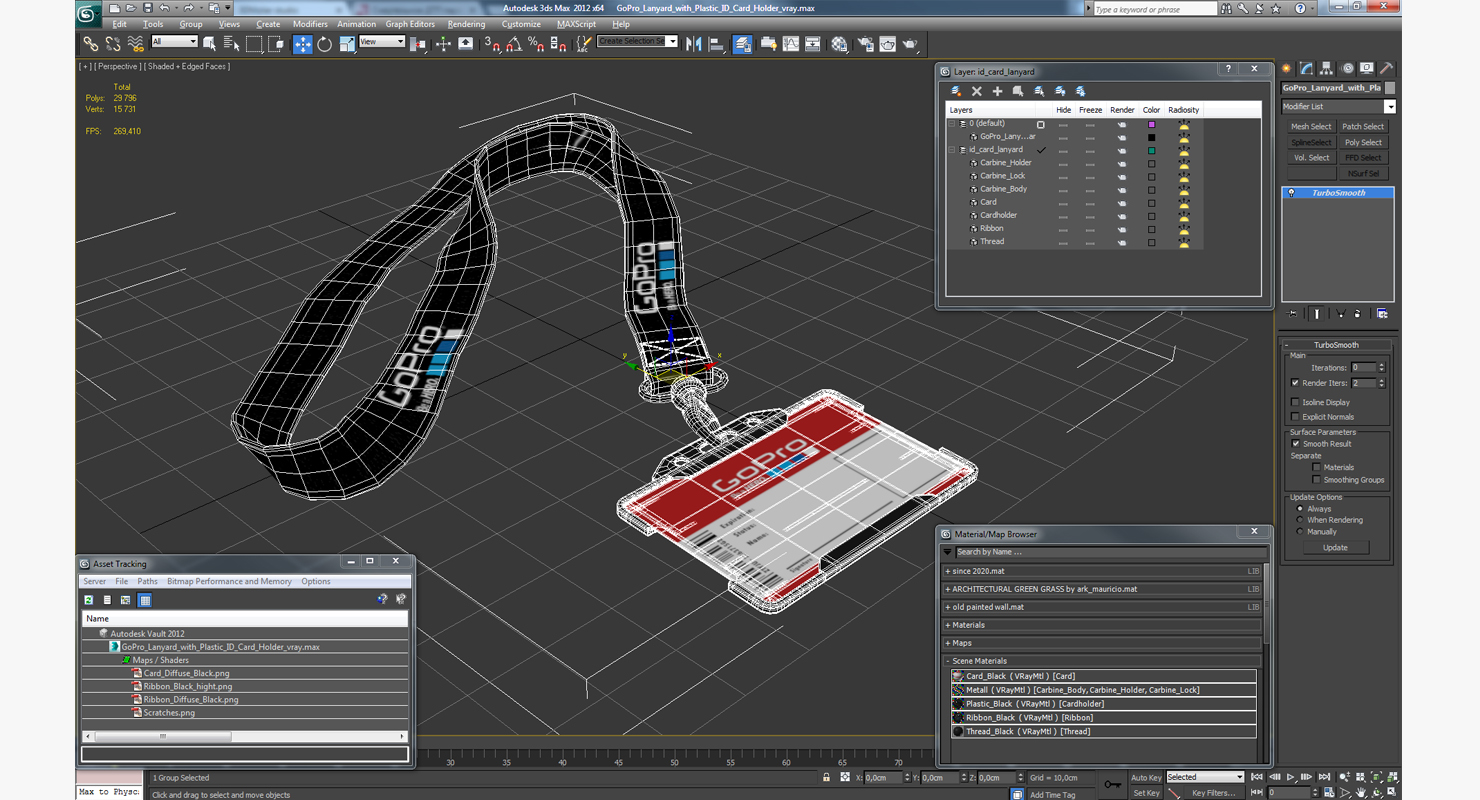Collapse id_card_lanyard layer tree
Screen dimensions: 1480x800
click(952, 150)
